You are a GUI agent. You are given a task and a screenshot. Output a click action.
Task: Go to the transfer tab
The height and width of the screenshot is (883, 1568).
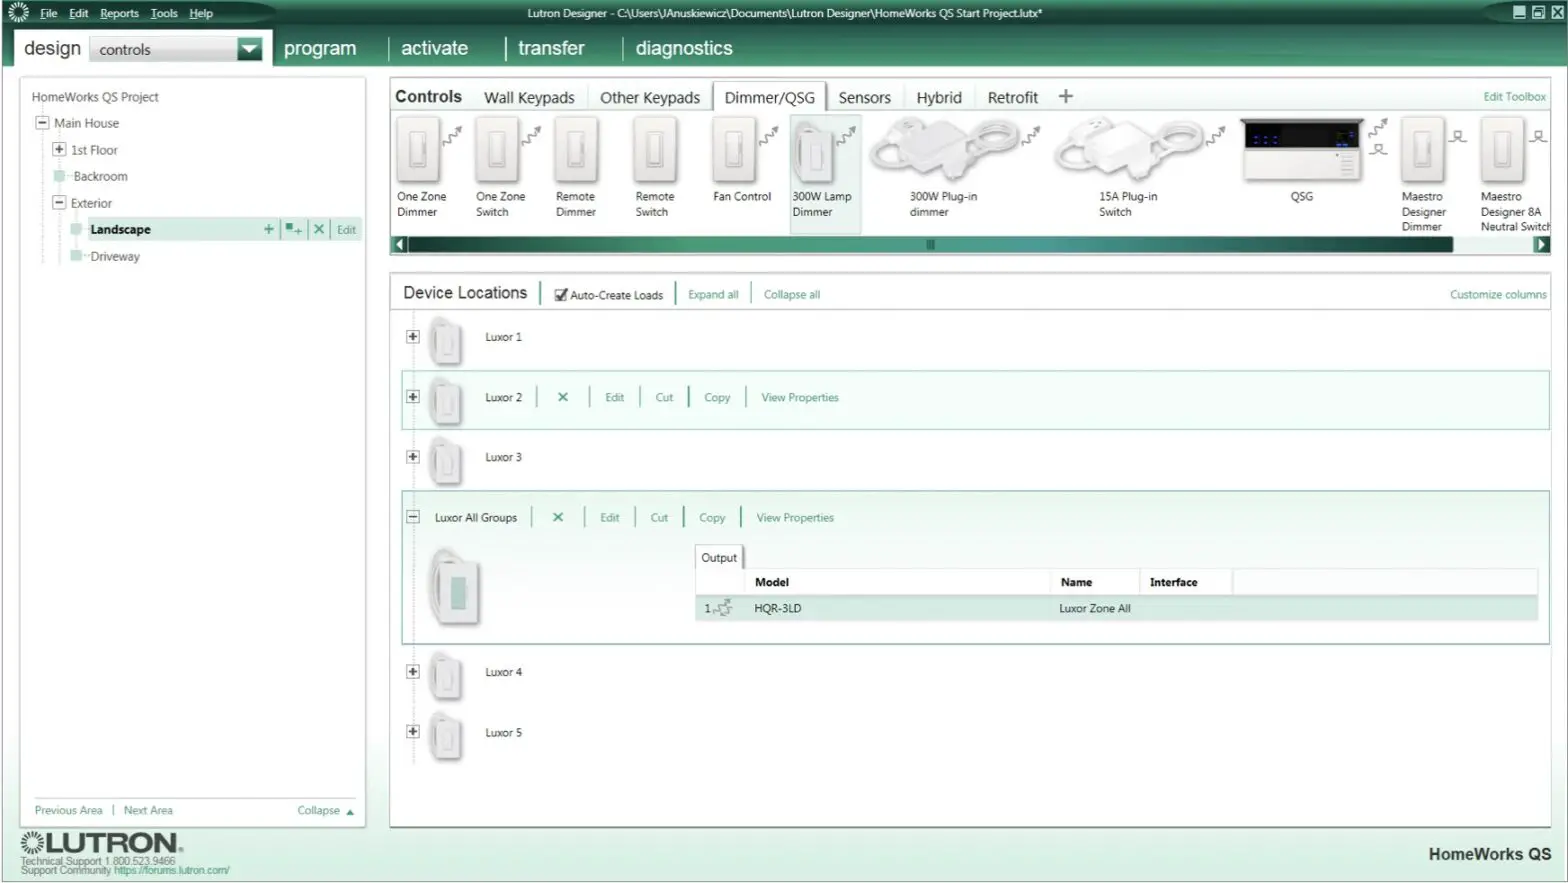pyautogui.click(x=551, y=48)
